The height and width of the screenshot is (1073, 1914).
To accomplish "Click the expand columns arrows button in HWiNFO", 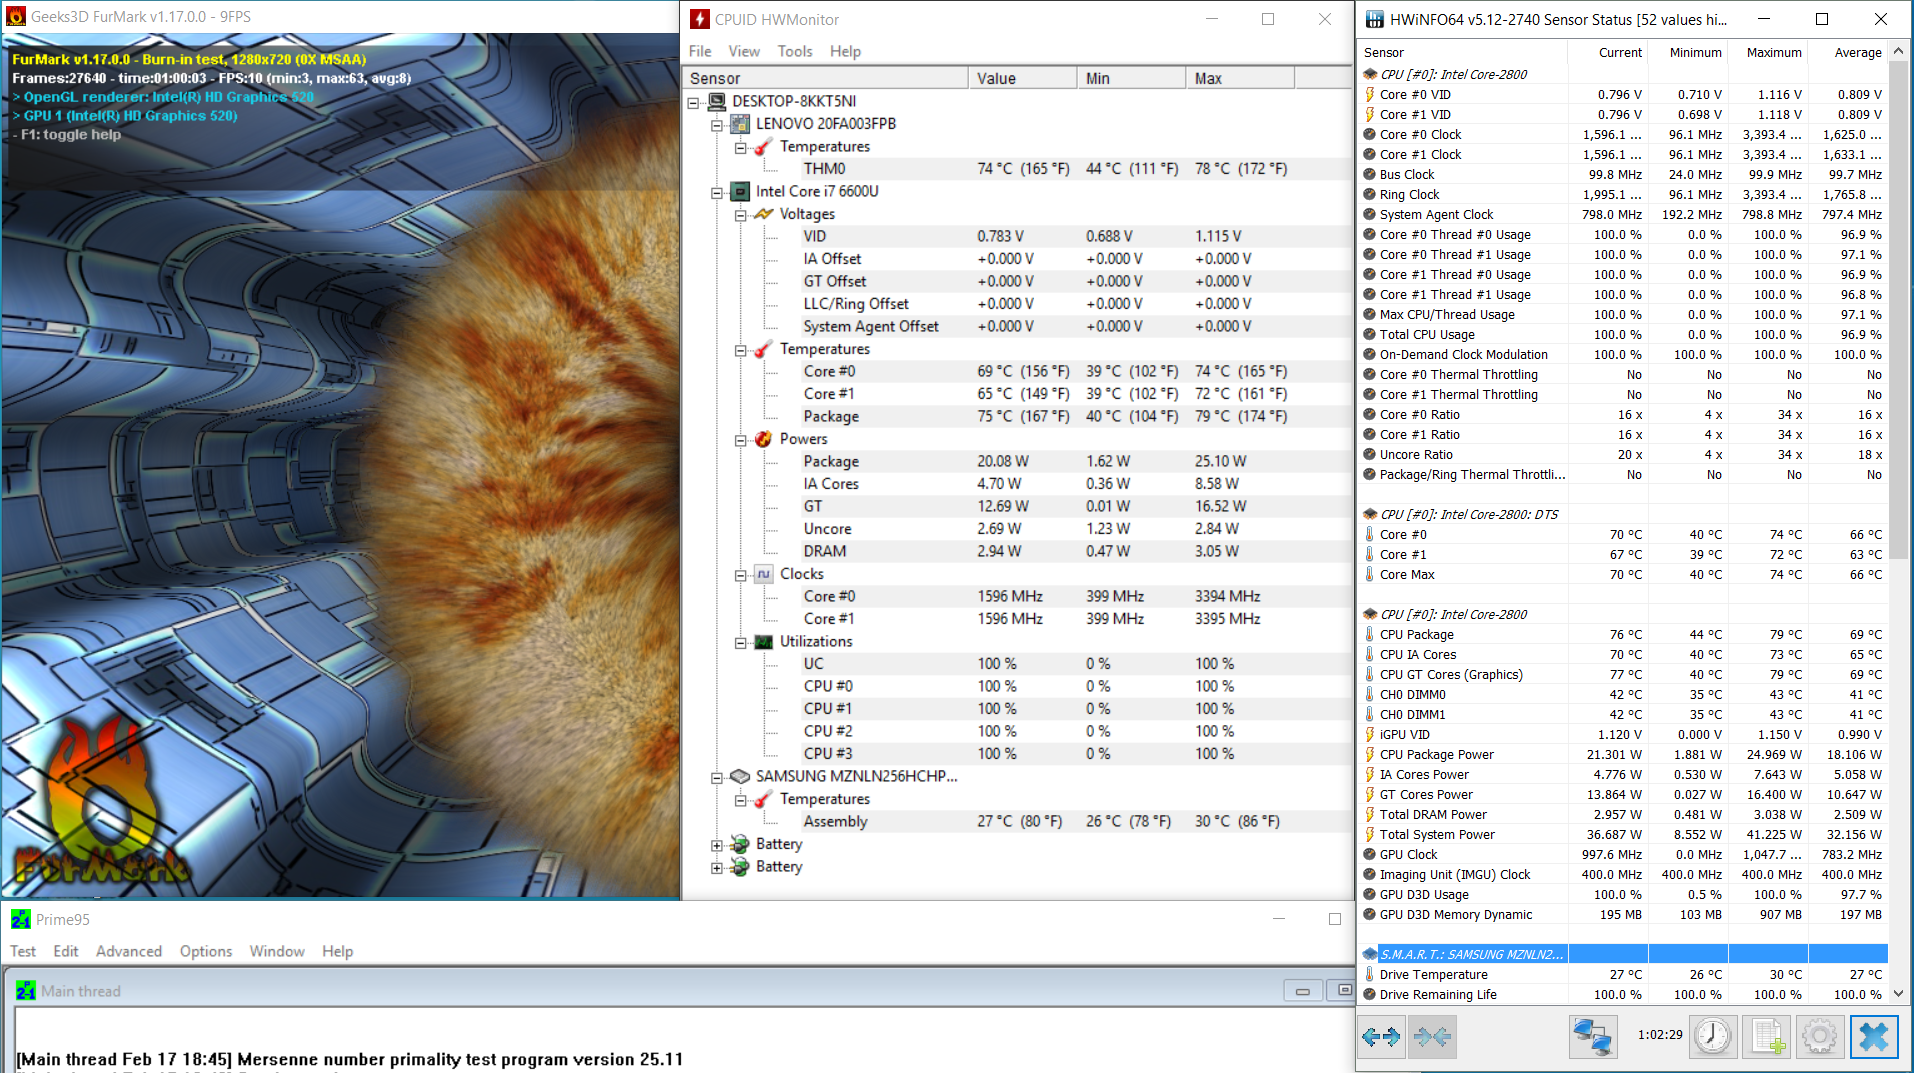I will 1381,1037.
